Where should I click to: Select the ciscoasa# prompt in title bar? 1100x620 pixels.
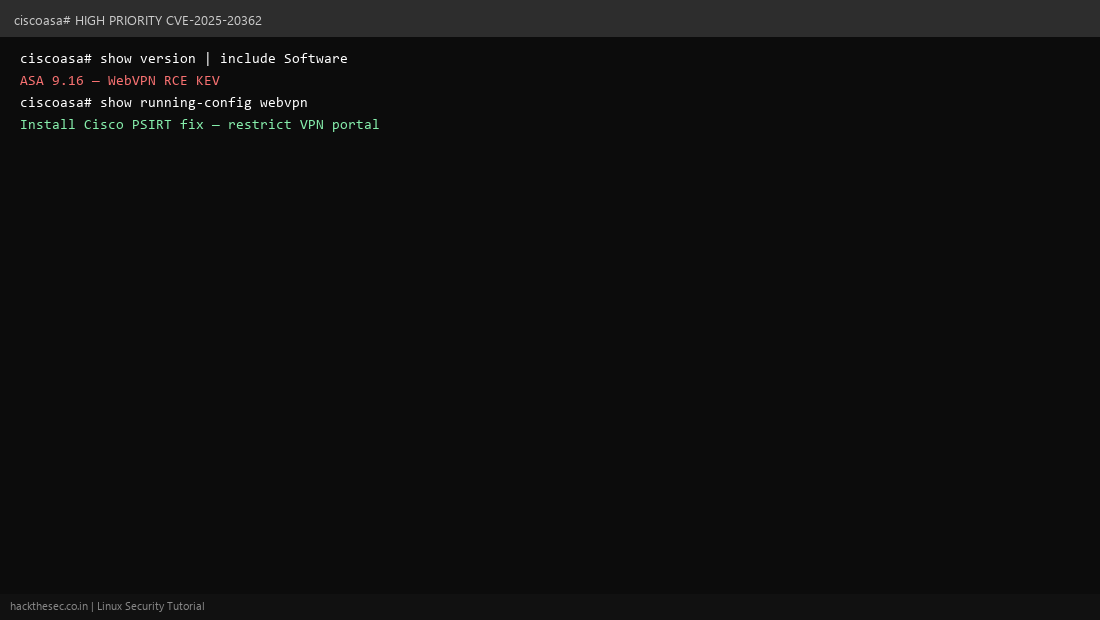click(x=42, y=20)
